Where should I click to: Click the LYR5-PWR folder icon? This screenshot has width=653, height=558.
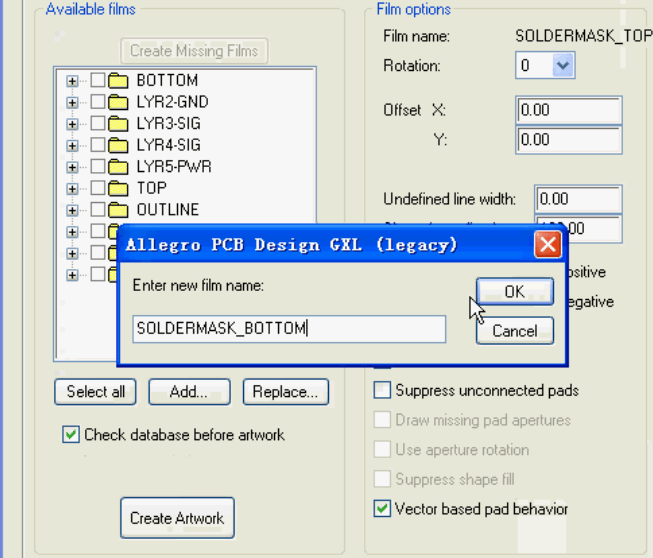click(118, 167)
